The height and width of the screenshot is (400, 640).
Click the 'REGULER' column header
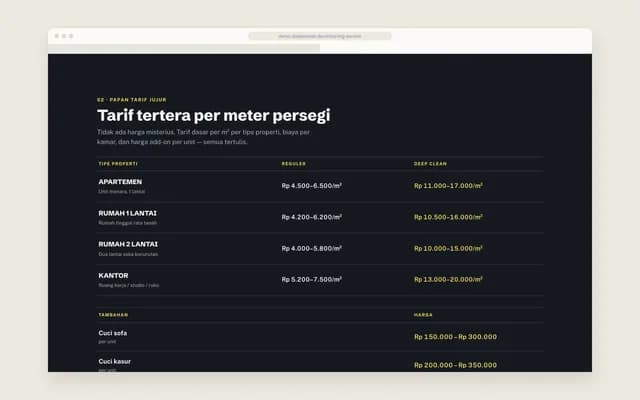click(293, 164)
